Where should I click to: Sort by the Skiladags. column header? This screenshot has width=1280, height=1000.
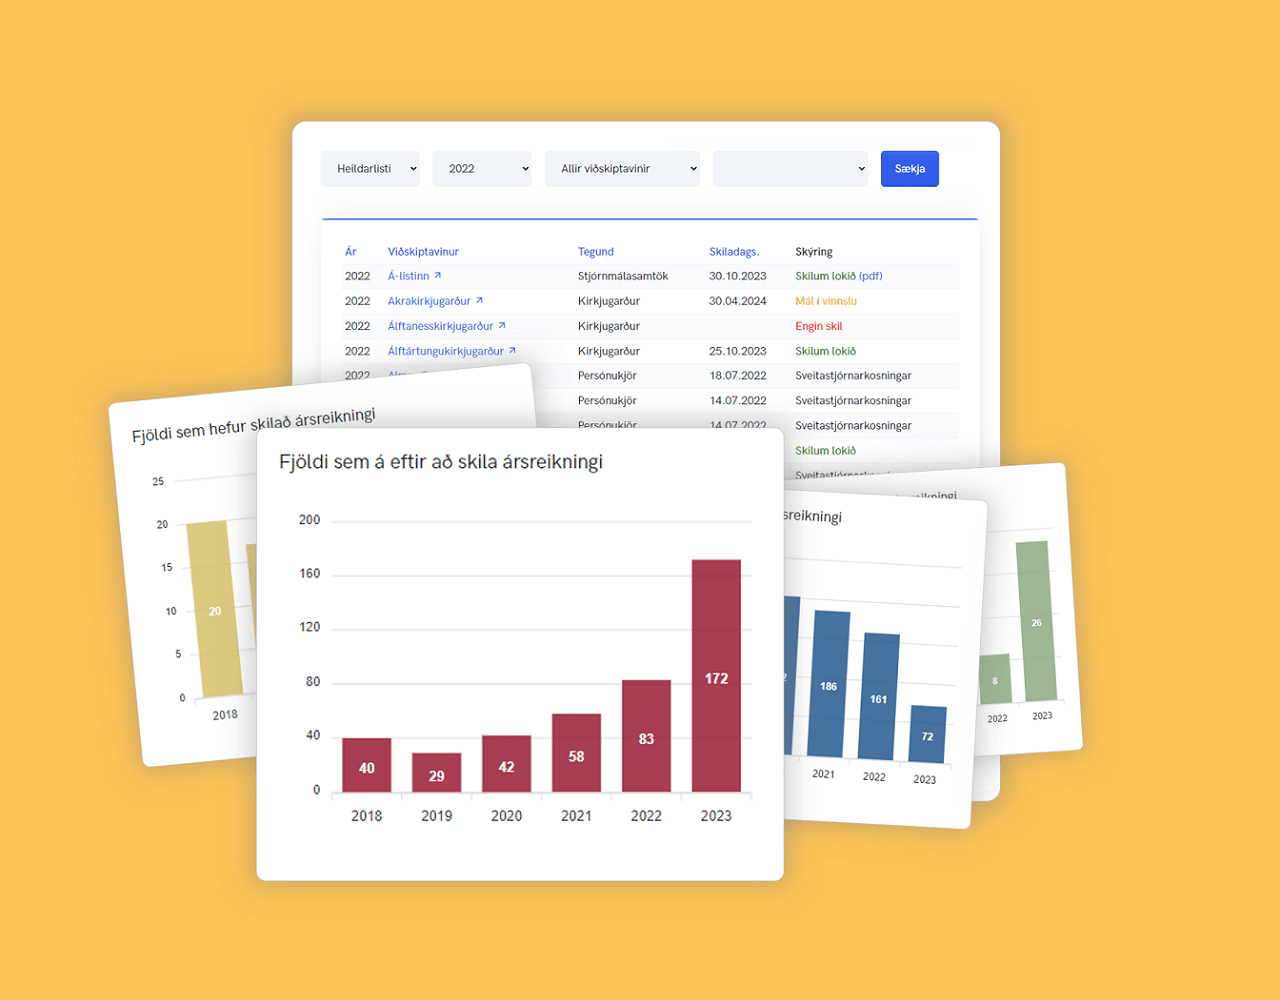click(734, 252)
